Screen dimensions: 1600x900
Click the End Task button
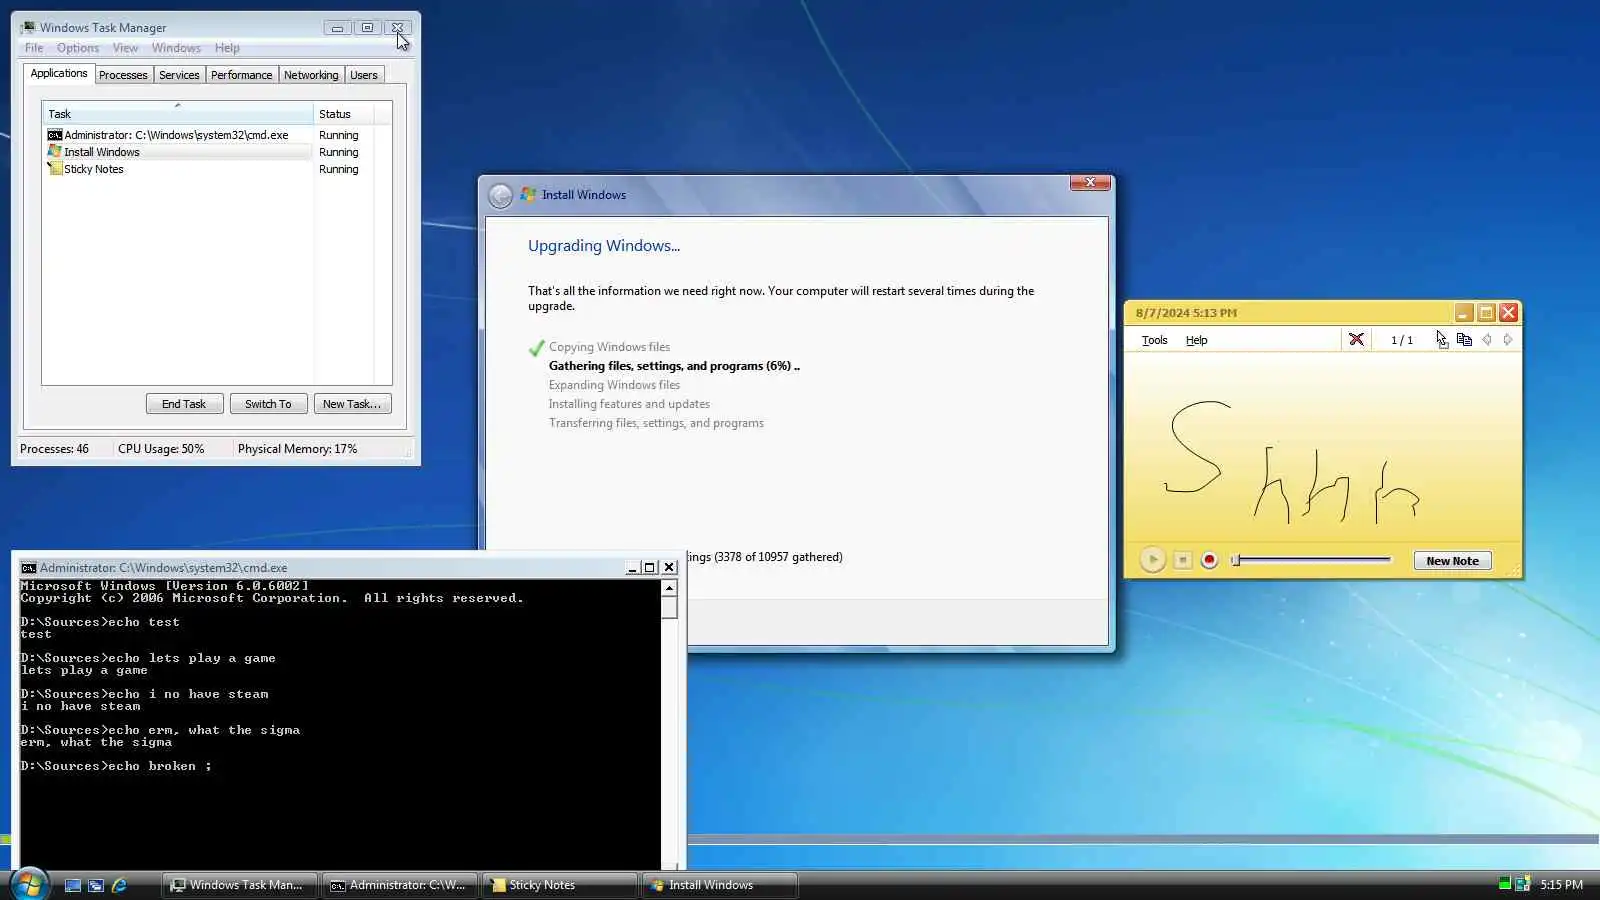click(184, 404)
